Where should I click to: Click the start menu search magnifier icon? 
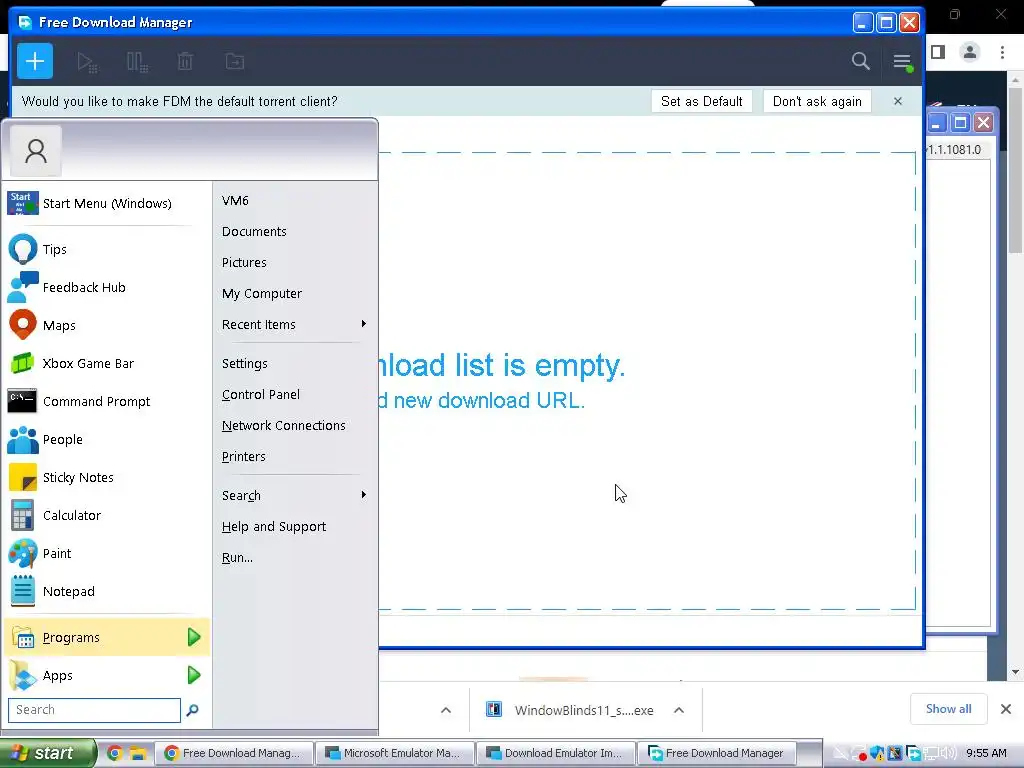coord(193,710)
